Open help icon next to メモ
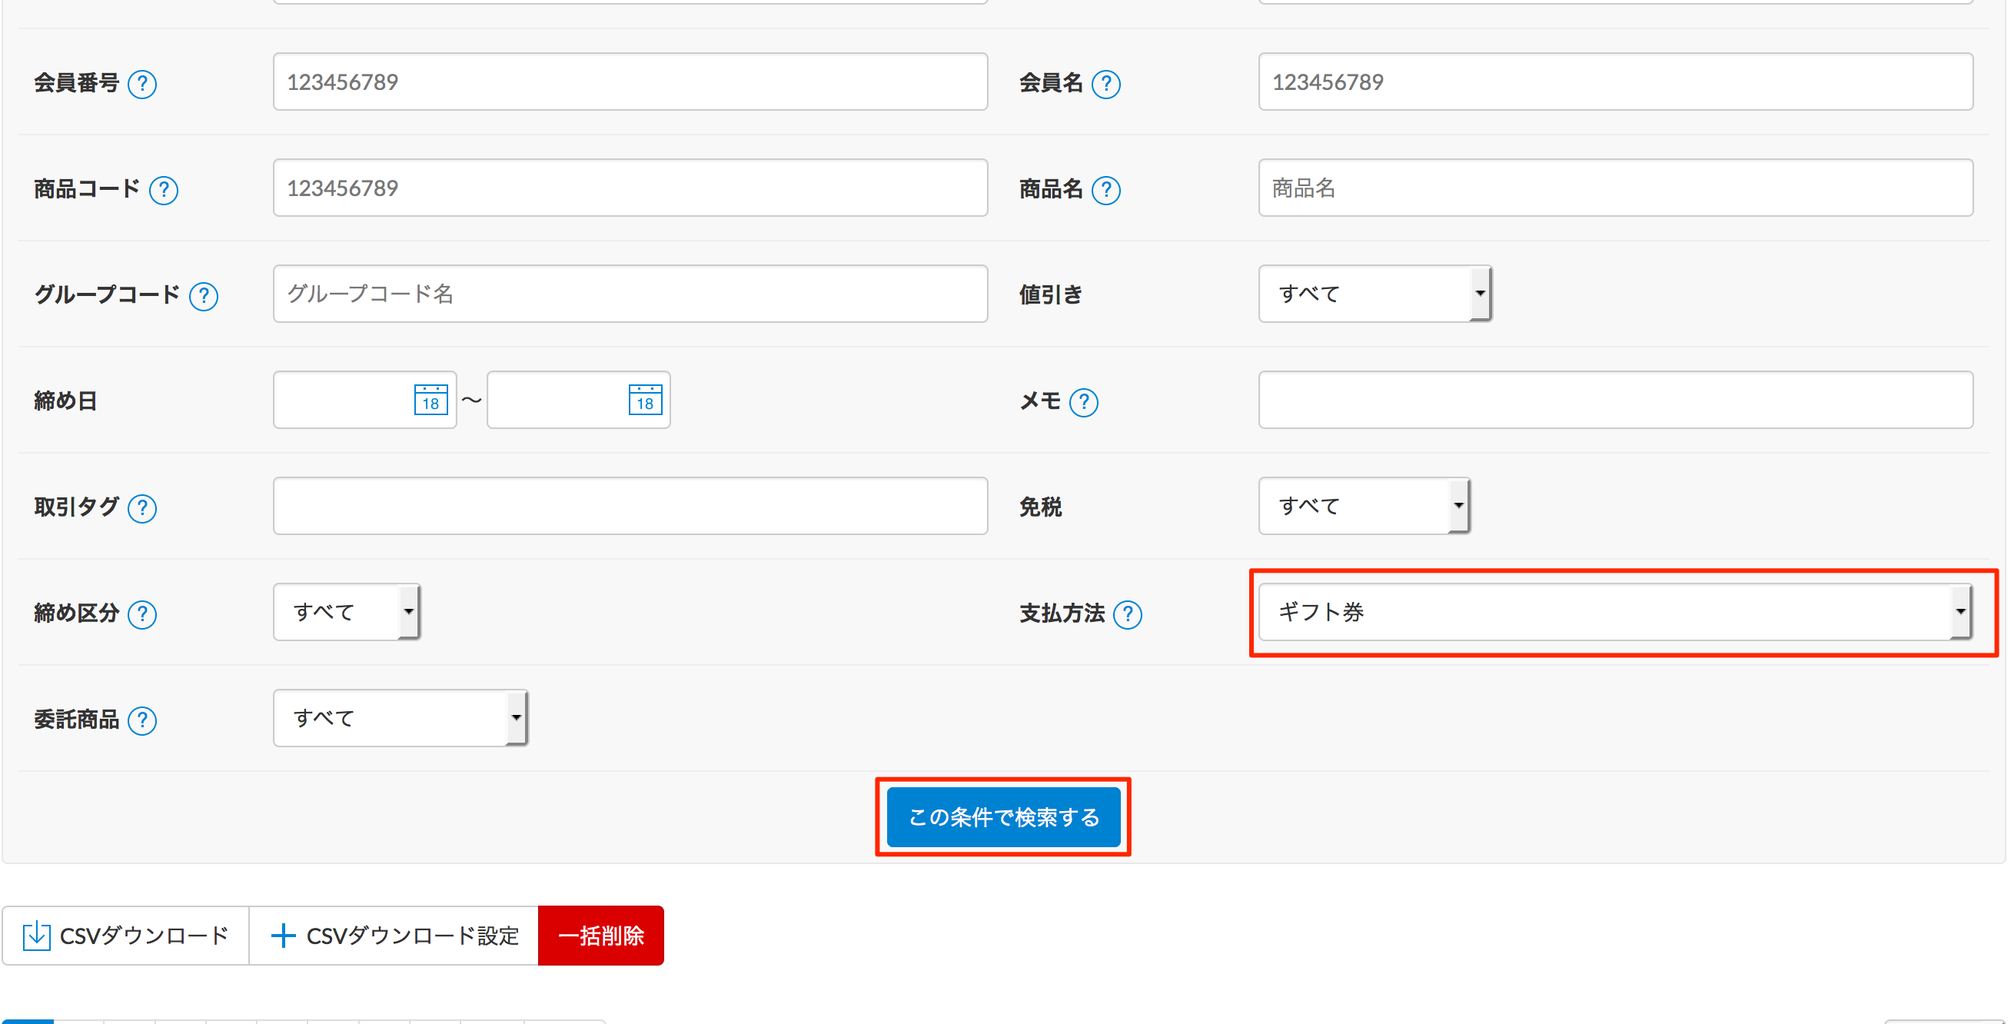The width and height of the screenshot is (2011, 1024). click(1084, 402)
